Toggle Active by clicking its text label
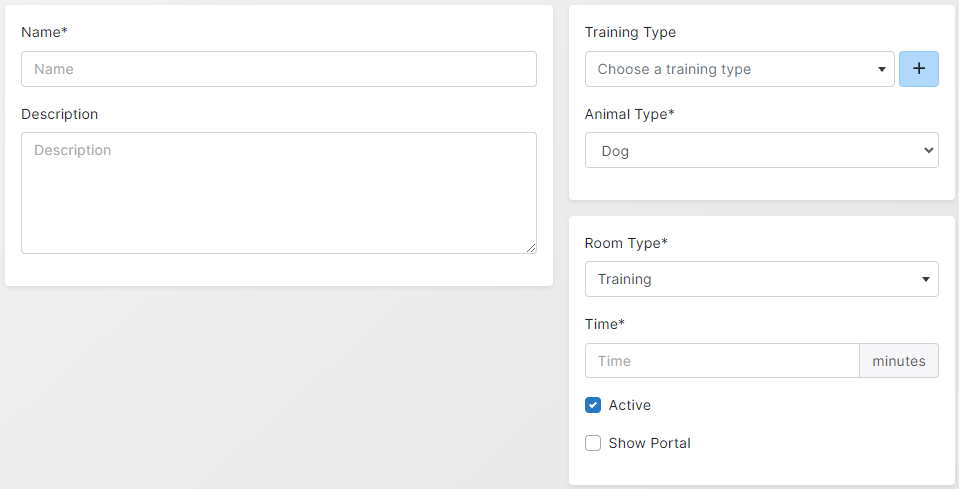This screenshot has width=959, height=489. (x=629, y=405)
